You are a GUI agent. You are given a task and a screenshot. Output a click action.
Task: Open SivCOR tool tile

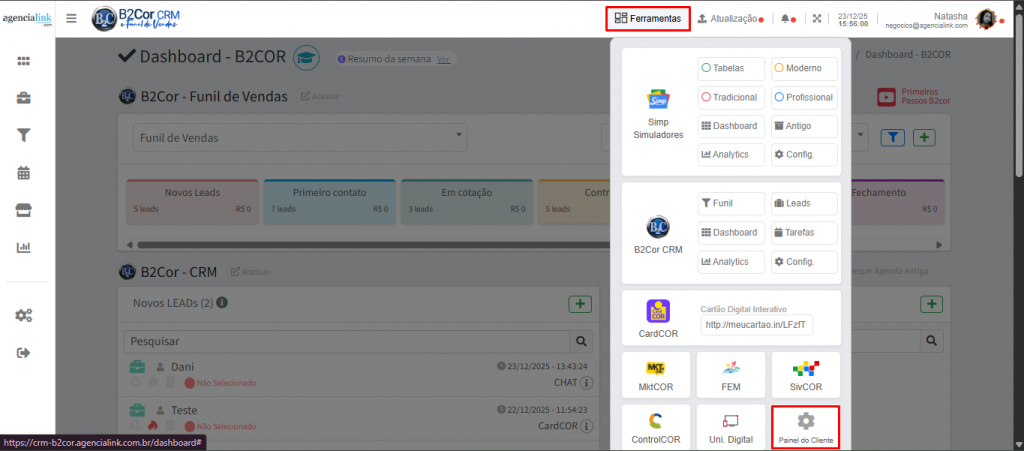804,374
